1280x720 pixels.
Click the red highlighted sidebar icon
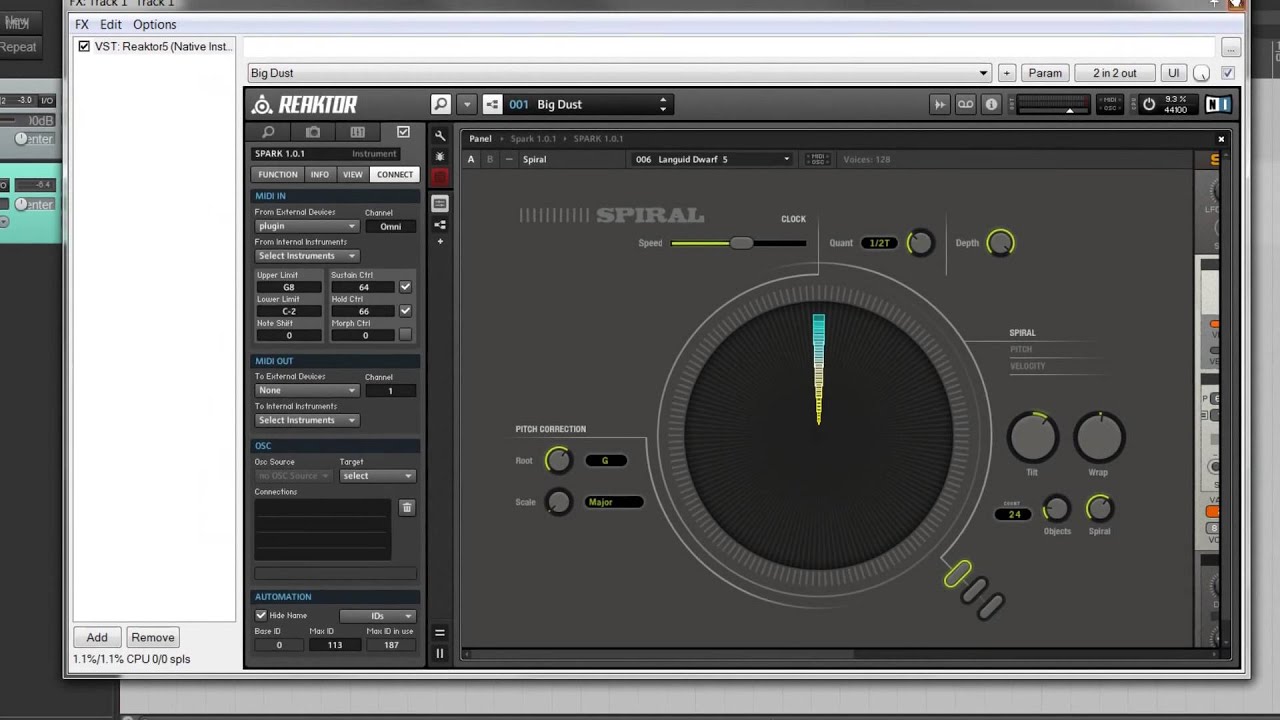coord(439,176)
